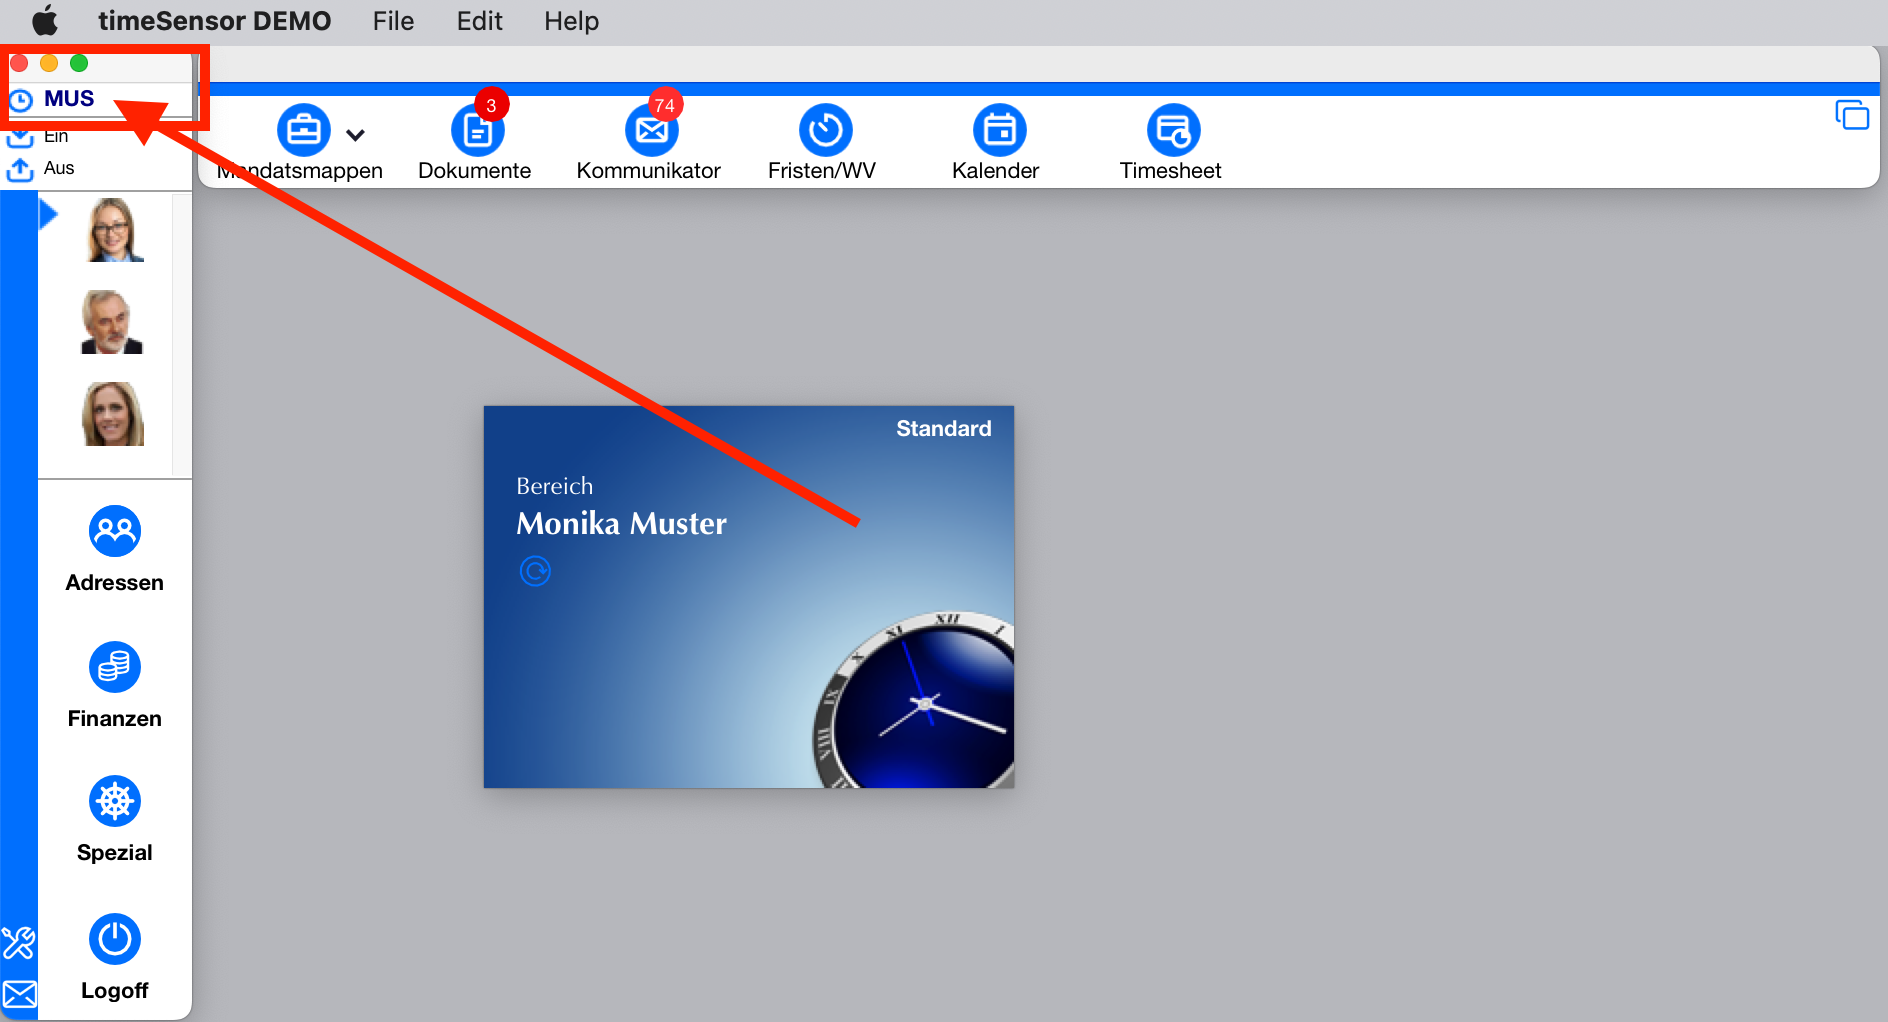Click the MUS clock icon

21,100
